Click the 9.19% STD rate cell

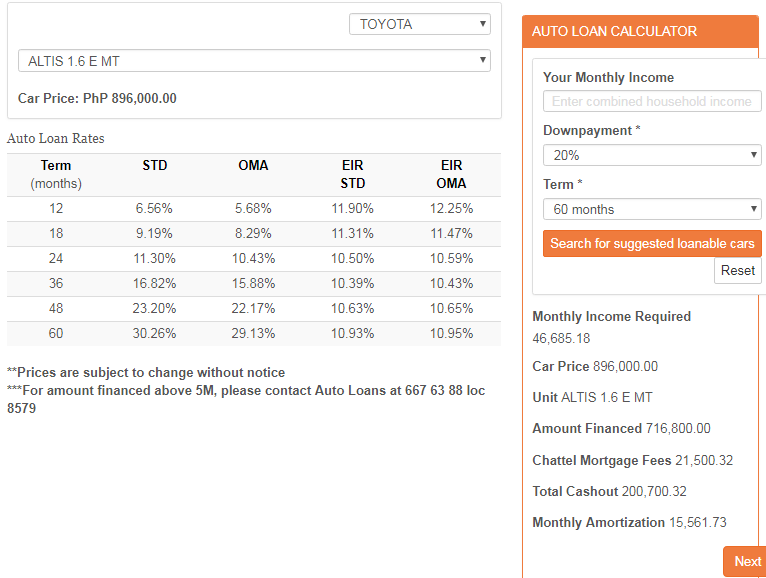click(154, 234)
